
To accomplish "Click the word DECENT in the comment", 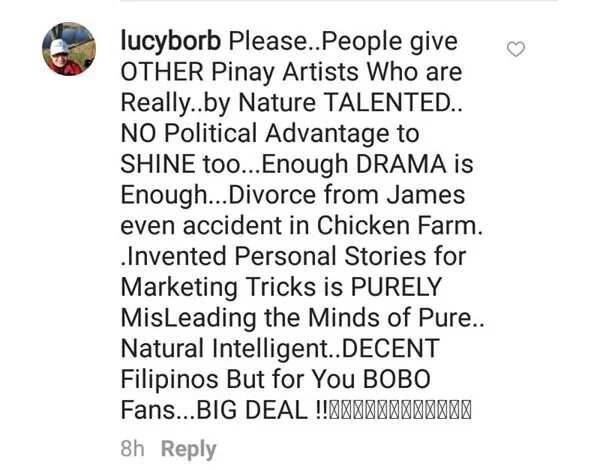I will click(391, 348).
